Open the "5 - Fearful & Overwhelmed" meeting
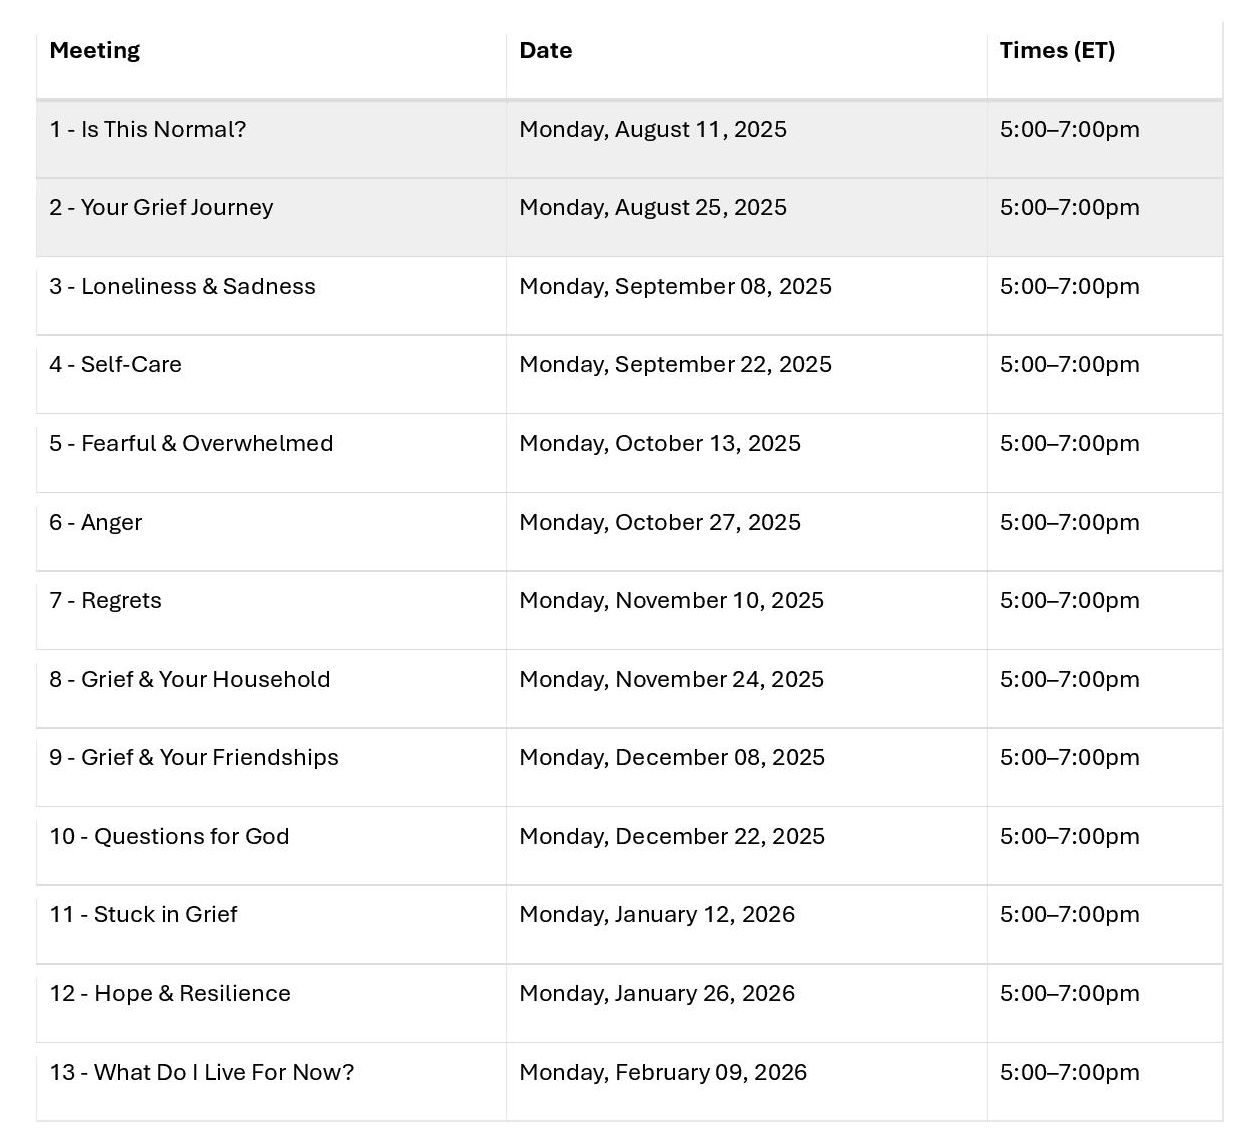Viewport: 1236px width, 1131px height. coord(191,444)
